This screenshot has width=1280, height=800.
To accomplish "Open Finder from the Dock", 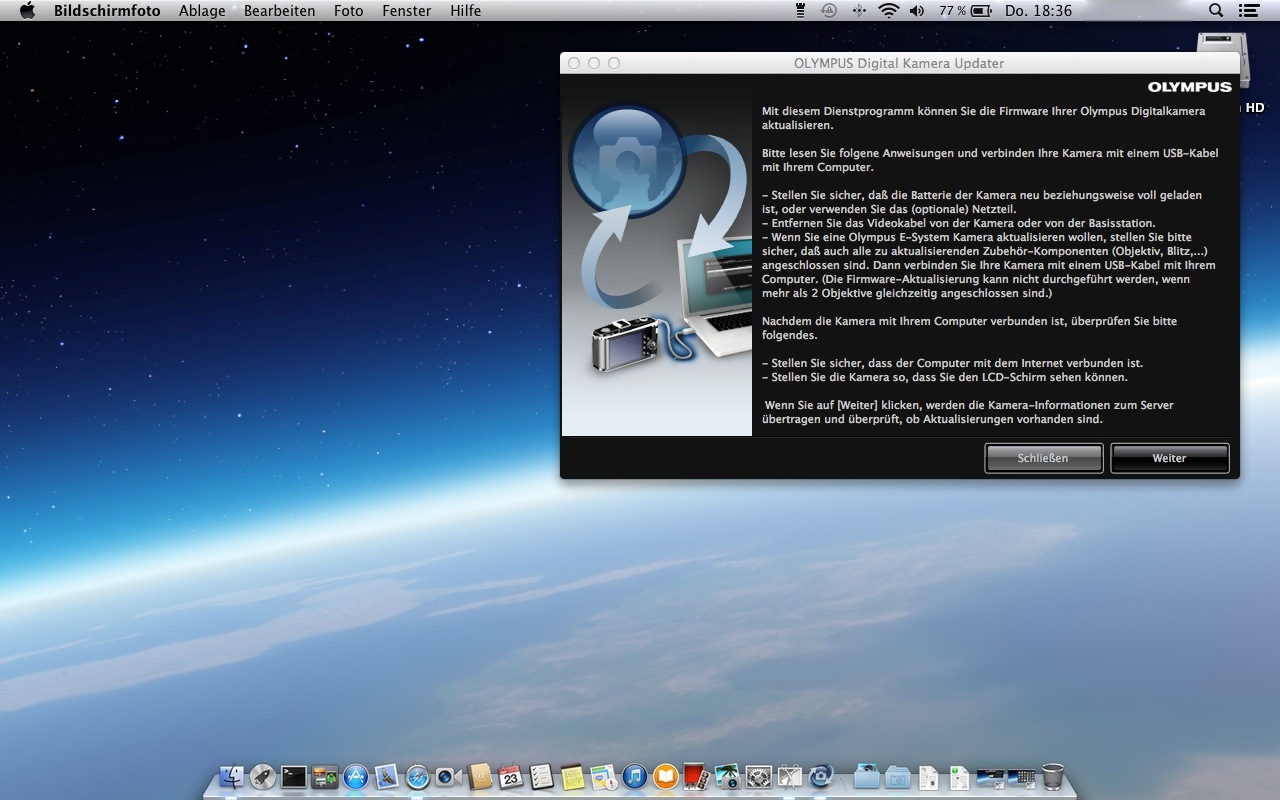I will click(232, 776).
